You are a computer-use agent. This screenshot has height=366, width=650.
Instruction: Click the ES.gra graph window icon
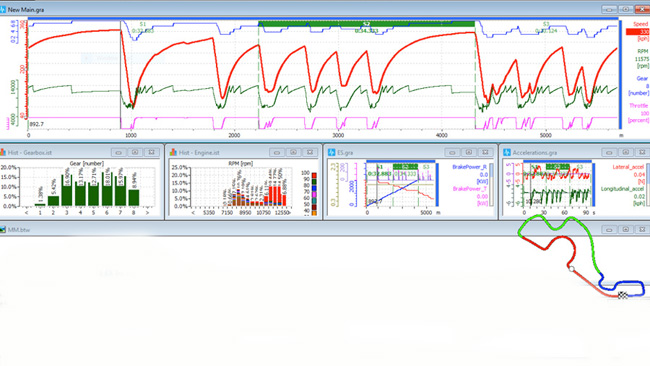click(x=332, y=153)
